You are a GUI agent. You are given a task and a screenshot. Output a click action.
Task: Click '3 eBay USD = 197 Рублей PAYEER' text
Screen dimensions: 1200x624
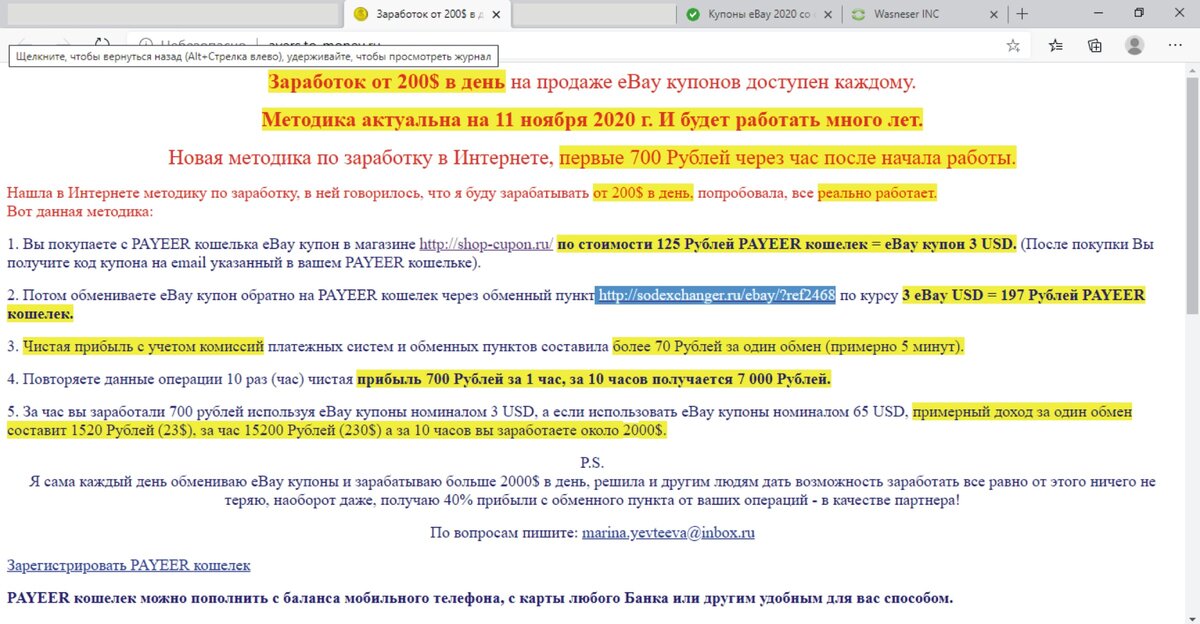pos(1023,295)
